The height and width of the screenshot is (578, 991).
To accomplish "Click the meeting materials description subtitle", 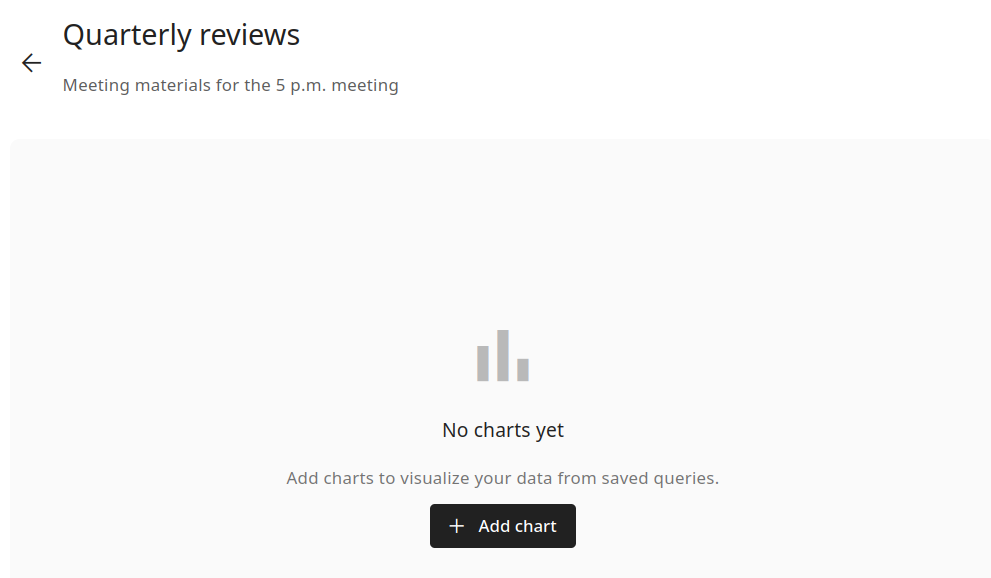I will click(230, 85).
